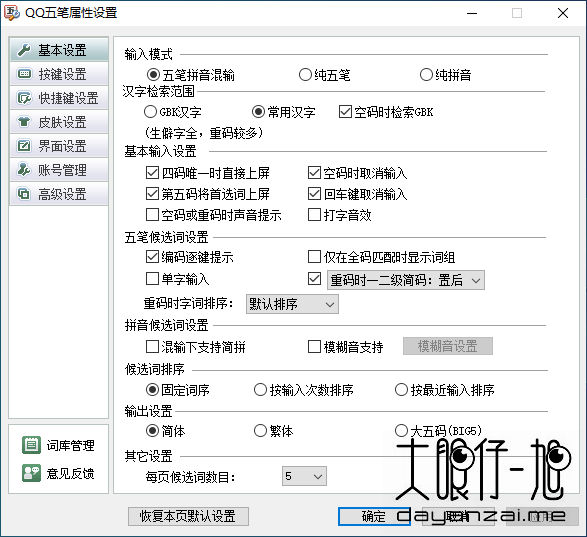Enable 仅在全码匹配时显示词组
587x537 pixels.
coord(314,257)
